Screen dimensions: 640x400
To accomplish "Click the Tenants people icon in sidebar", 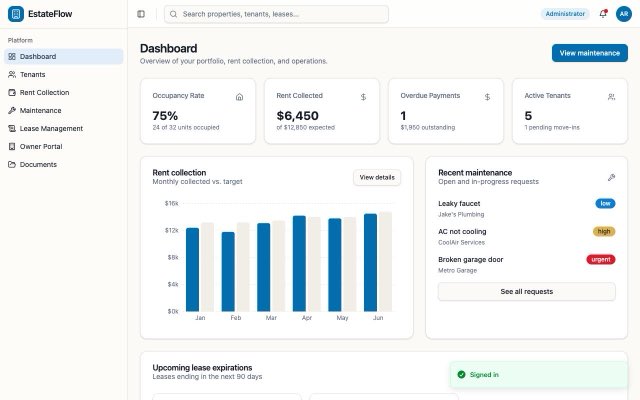I will click(x=12, y=74).
